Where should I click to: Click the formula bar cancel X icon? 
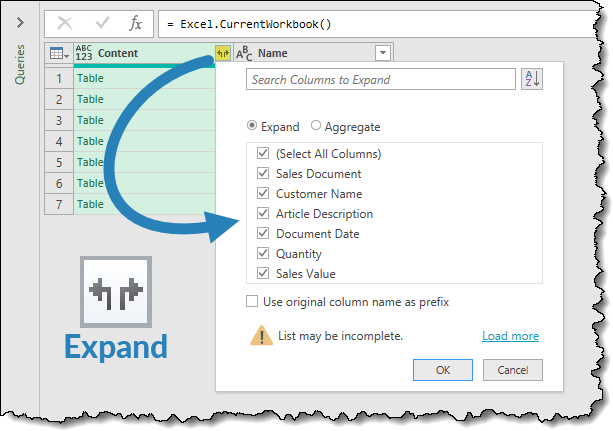click(65, 21)
